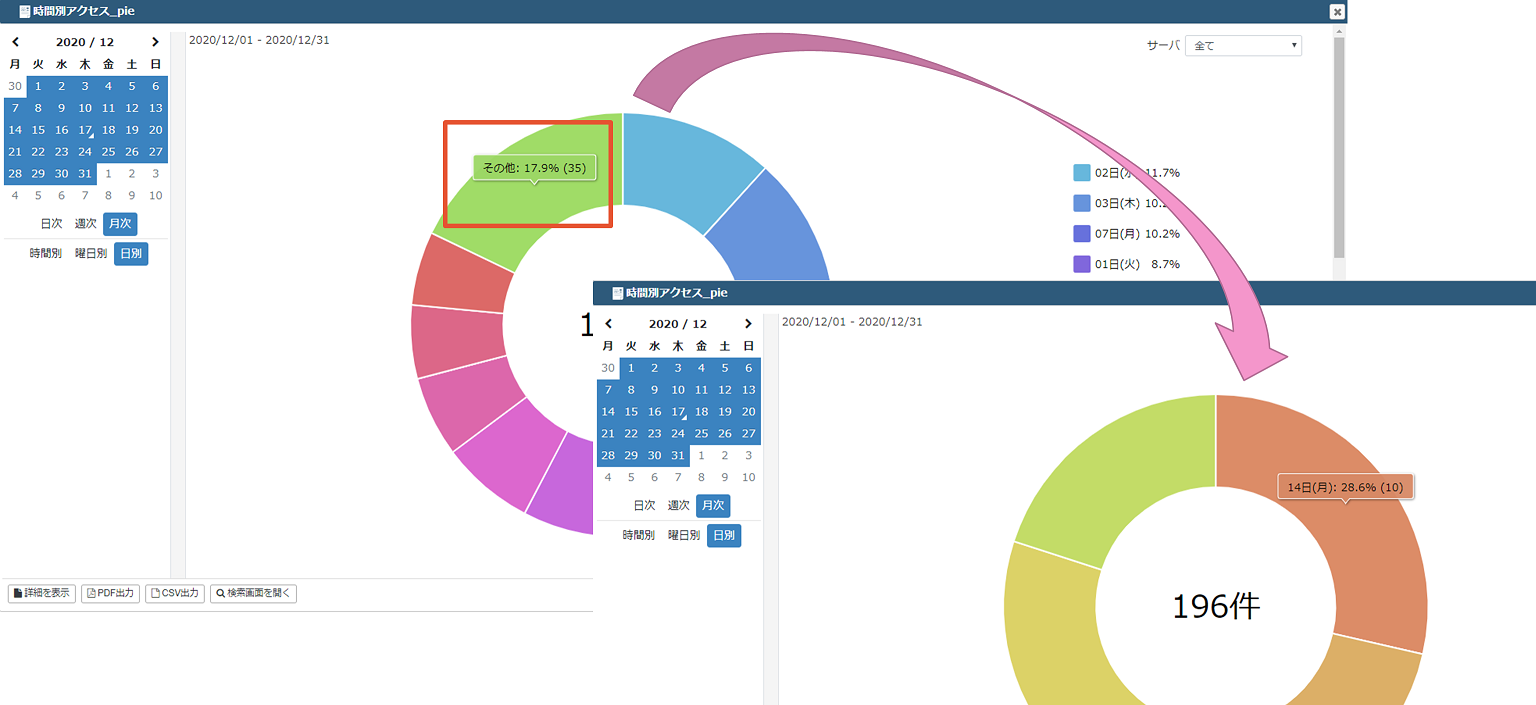Click the 196件 total in front chart
Viewport: 1536px width, 705px height.
pyautogui.click(x=1216, y=606)
